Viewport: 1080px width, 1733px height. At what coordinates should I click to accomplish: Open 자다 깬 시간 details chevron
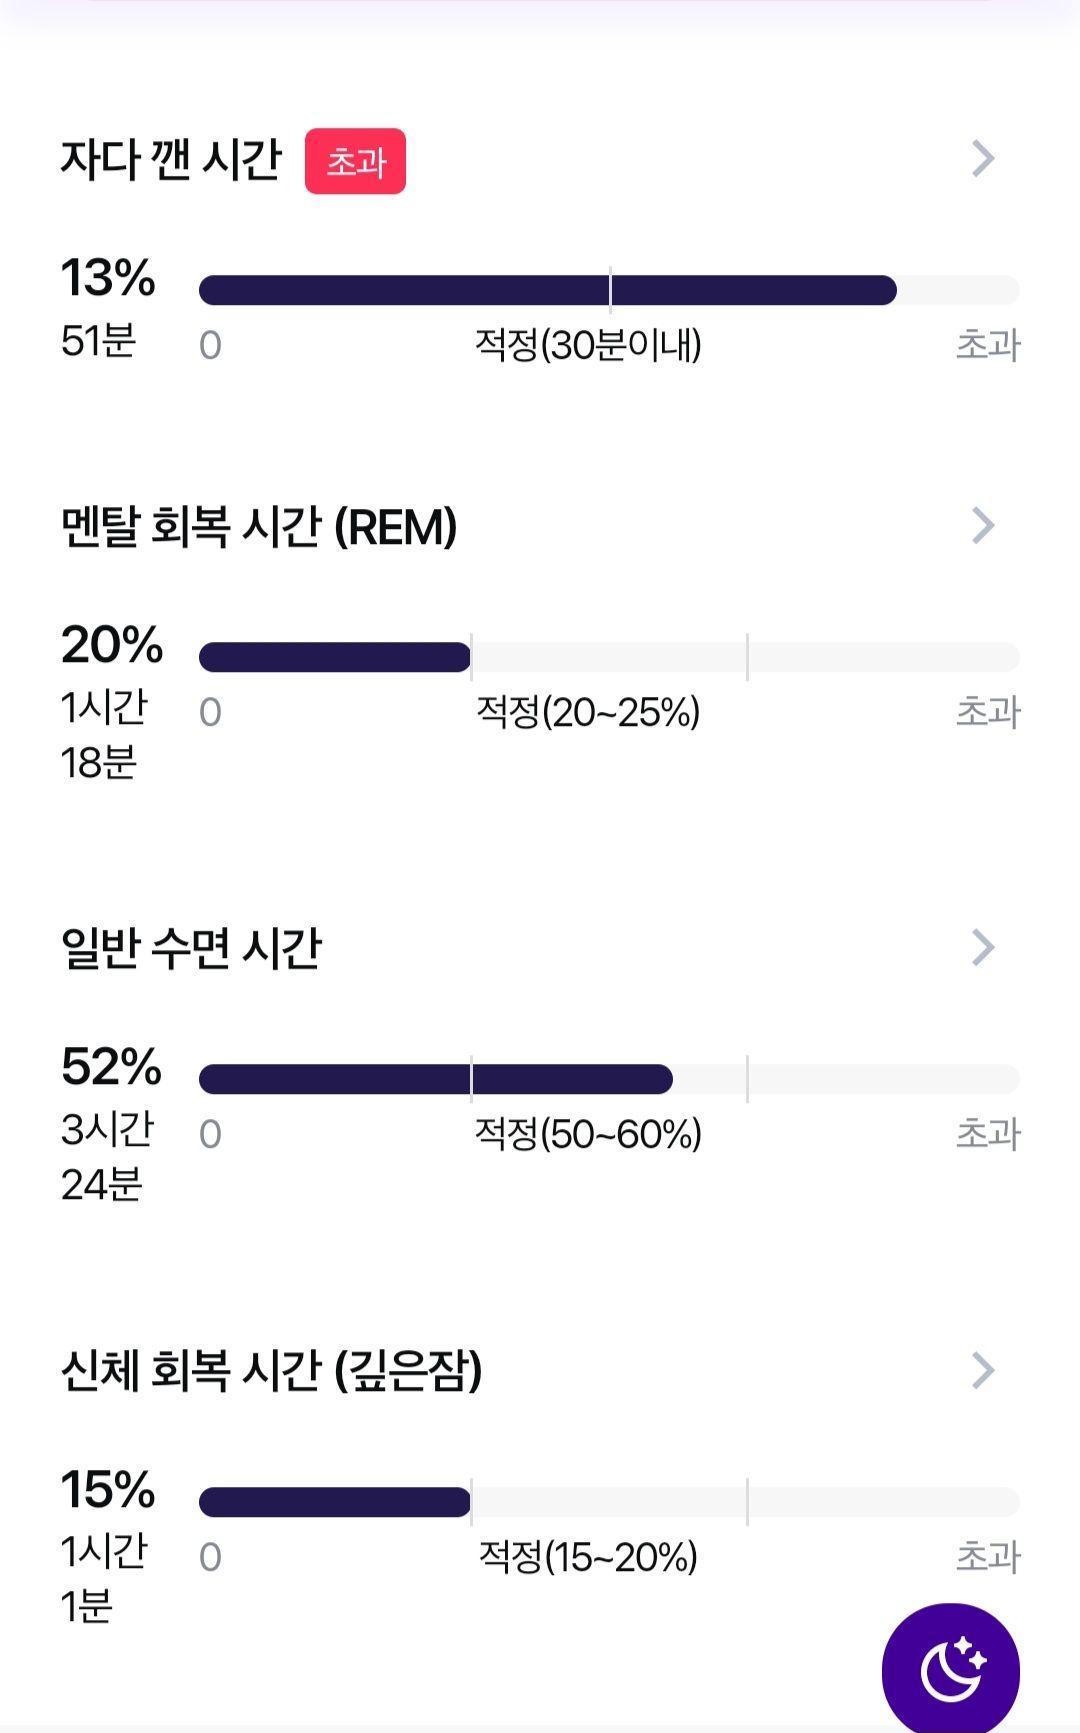point(983,158)
